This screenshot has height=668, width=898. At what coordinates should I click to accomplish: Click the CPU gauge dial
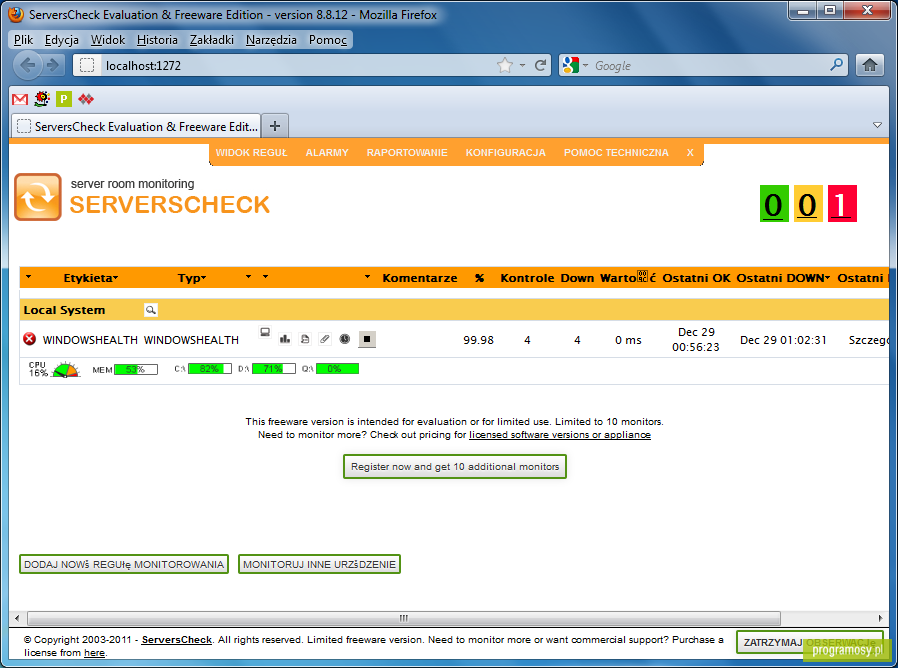66,370
